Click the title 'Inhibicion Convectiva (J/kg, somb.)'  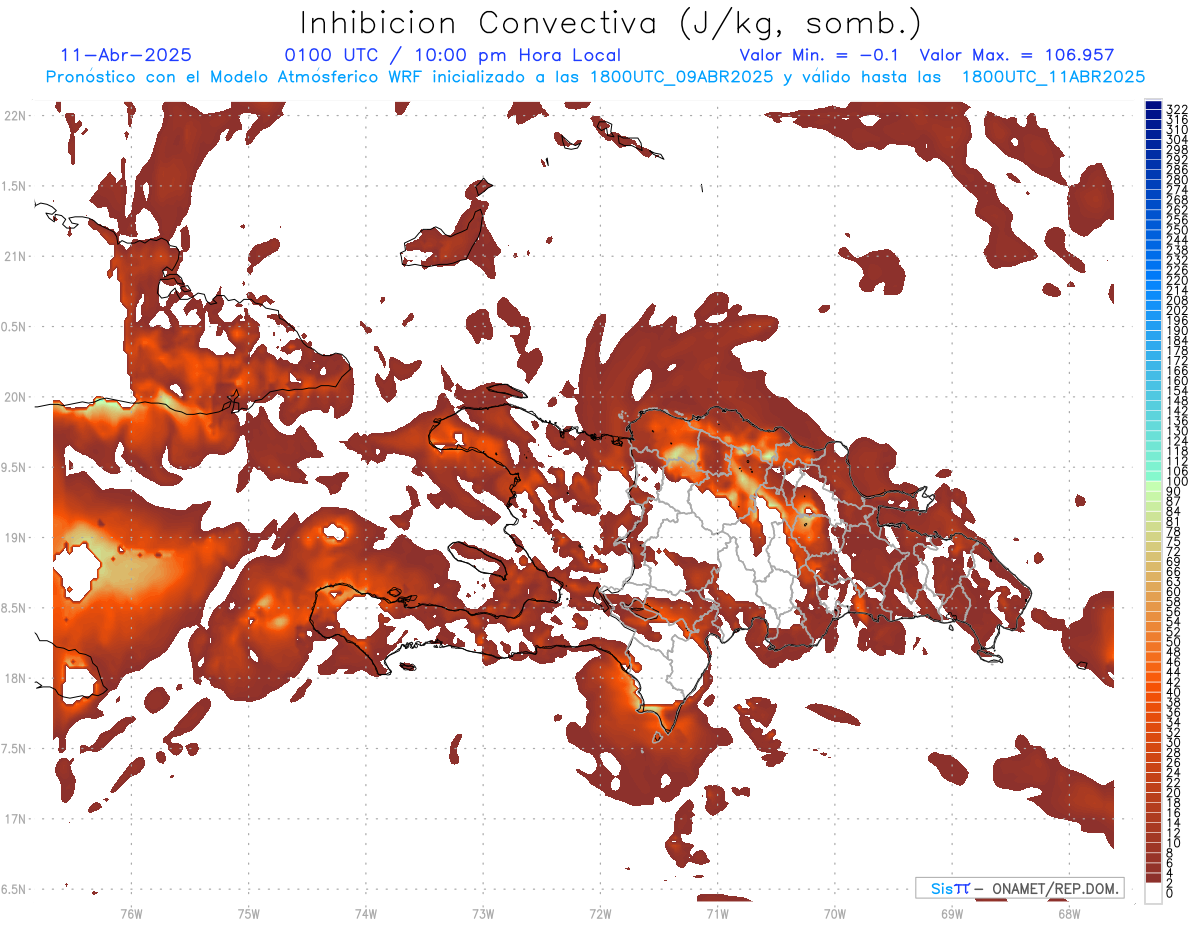coord(611,23)
